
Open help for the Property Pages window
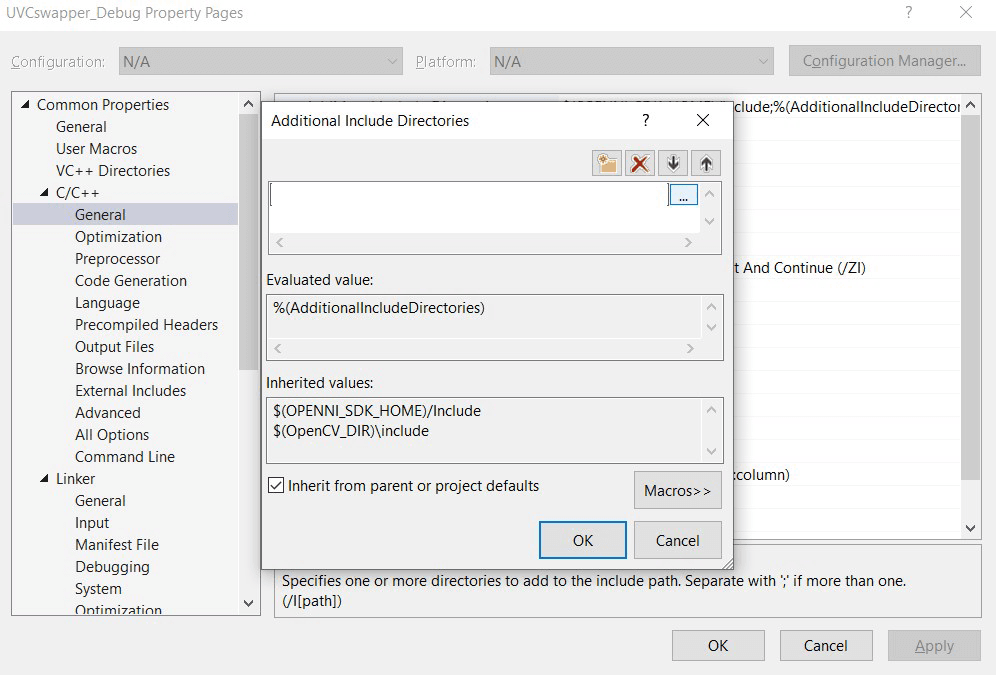coord(909,13)
